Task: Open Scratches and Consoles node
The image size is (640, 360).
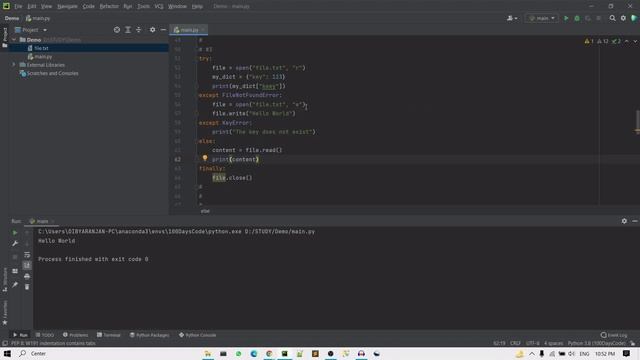Action: (52, 73)
